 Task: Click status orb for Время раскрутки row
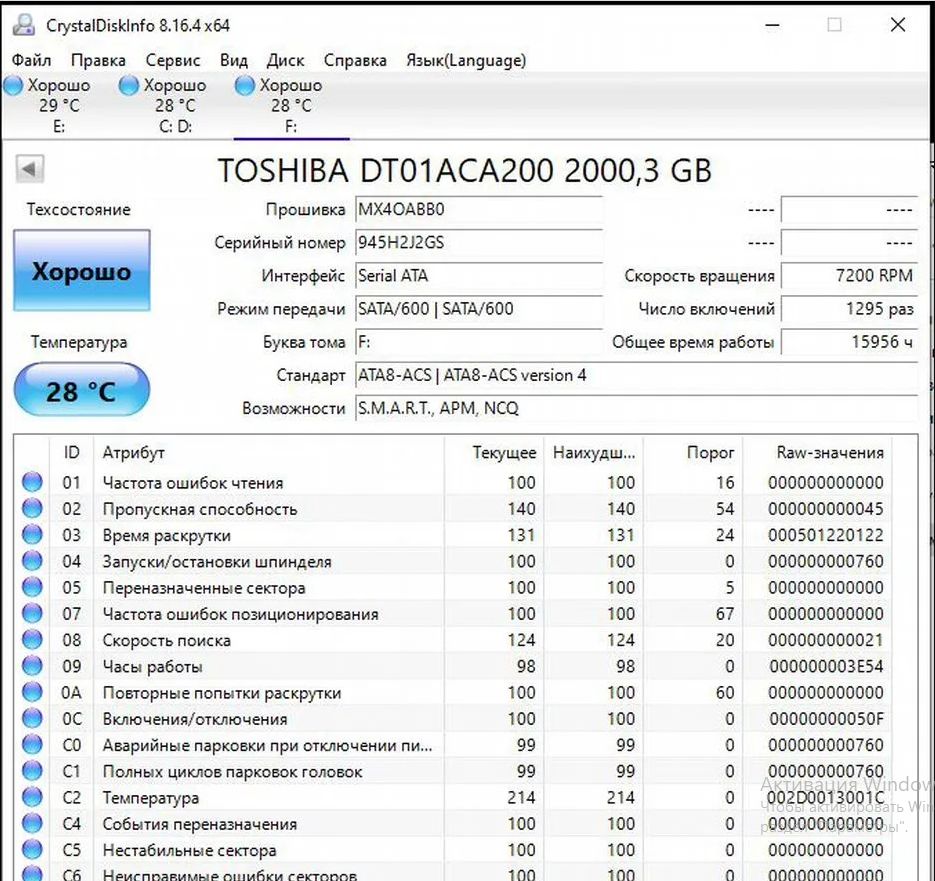[32, 534]
